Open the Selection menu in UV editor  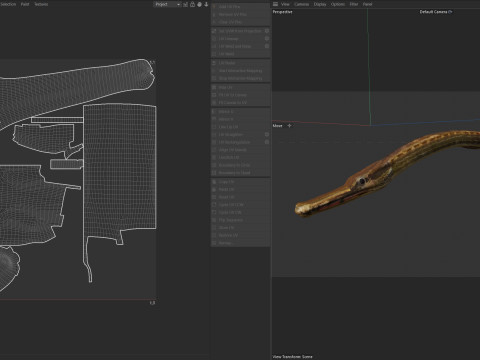8,4
